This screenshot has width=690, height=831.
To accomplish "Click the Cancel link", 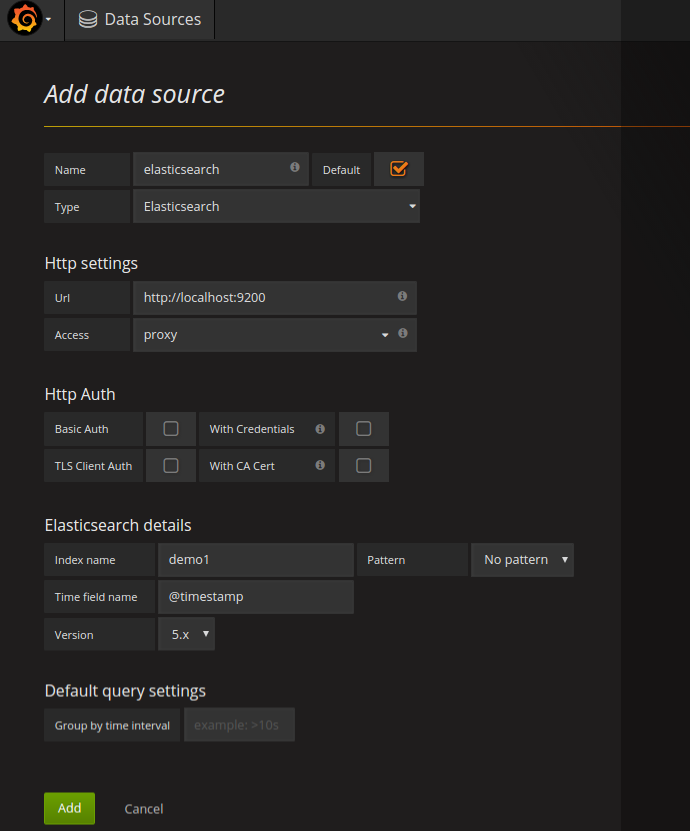I will [x=144, y=809].
